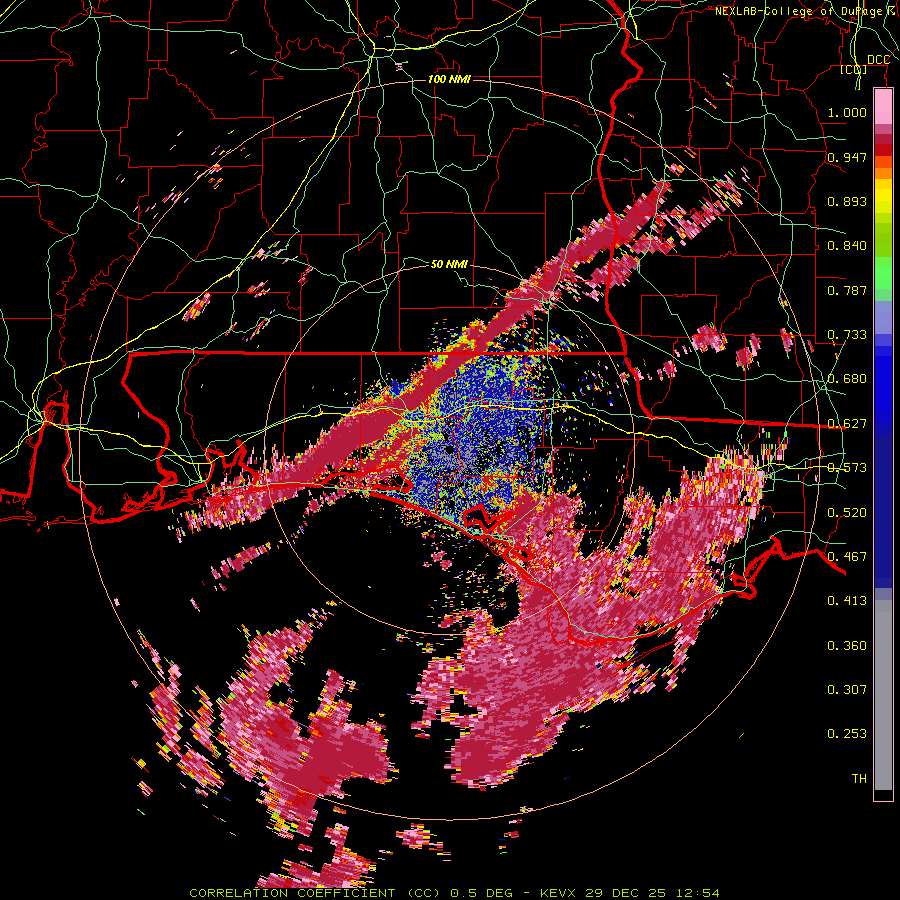The height and width of the screenshot is (900, 900).
Task: Click the pink top segment of the color bar
Action: click(x=883, y=107)
